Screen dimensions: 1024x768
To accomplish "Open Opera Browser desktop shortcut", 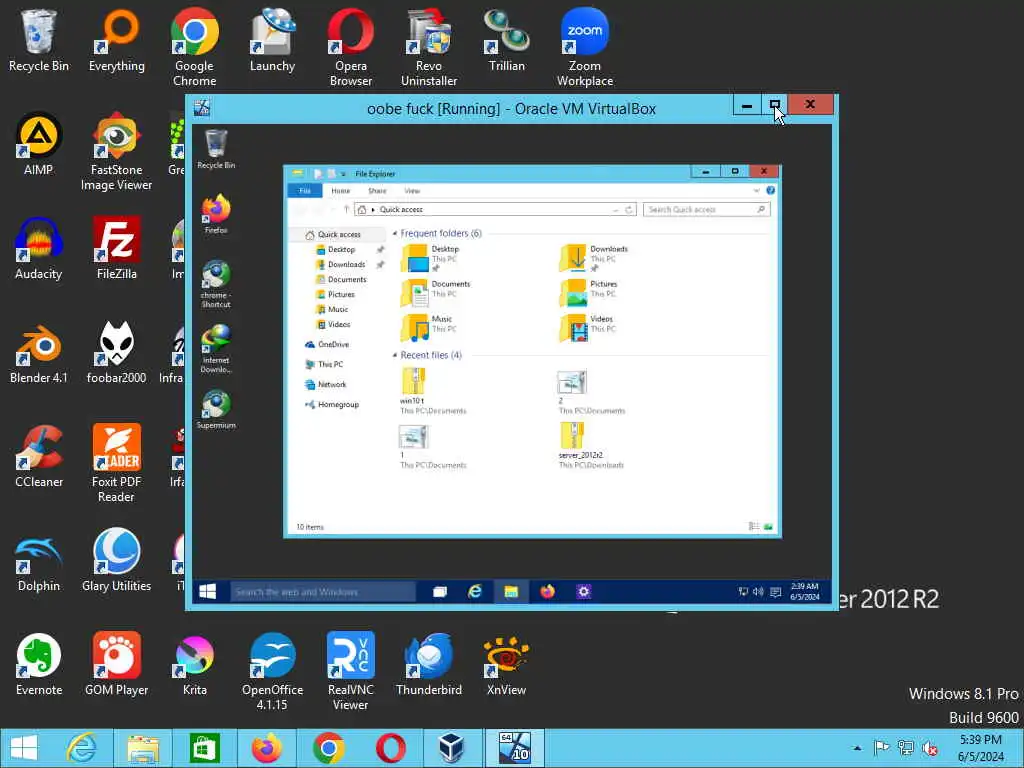I will coord(351,48).
